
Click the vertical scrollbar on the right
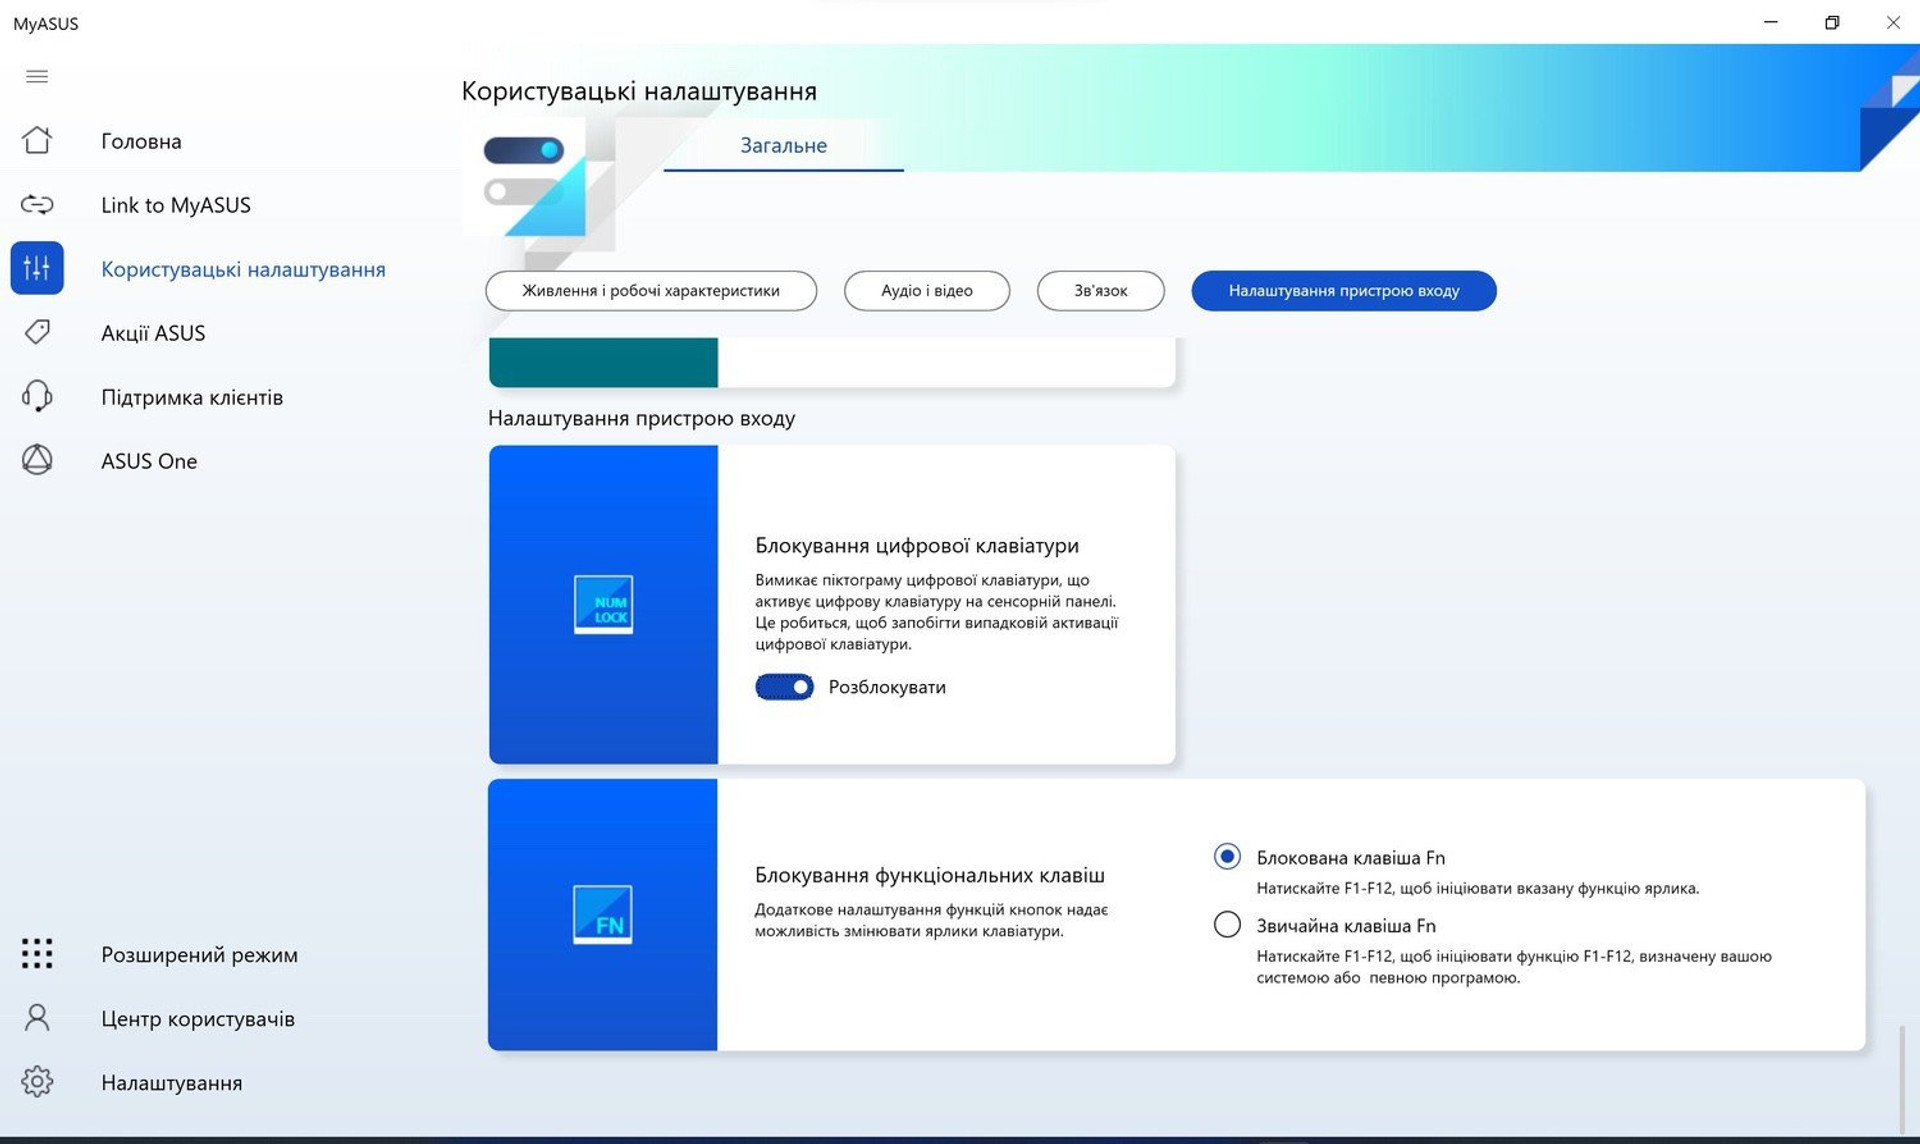1902,1078
